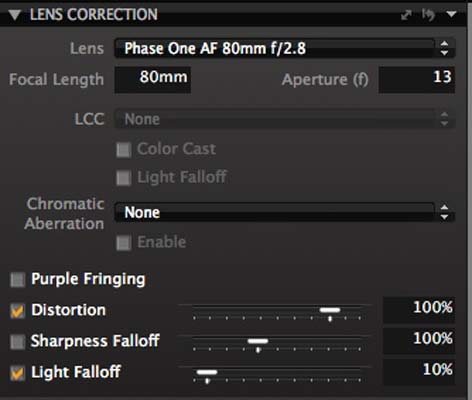Tick the Chromatic Aberration Enable checkbox
This screenshot has width=472, height=400.
(124, 243)
